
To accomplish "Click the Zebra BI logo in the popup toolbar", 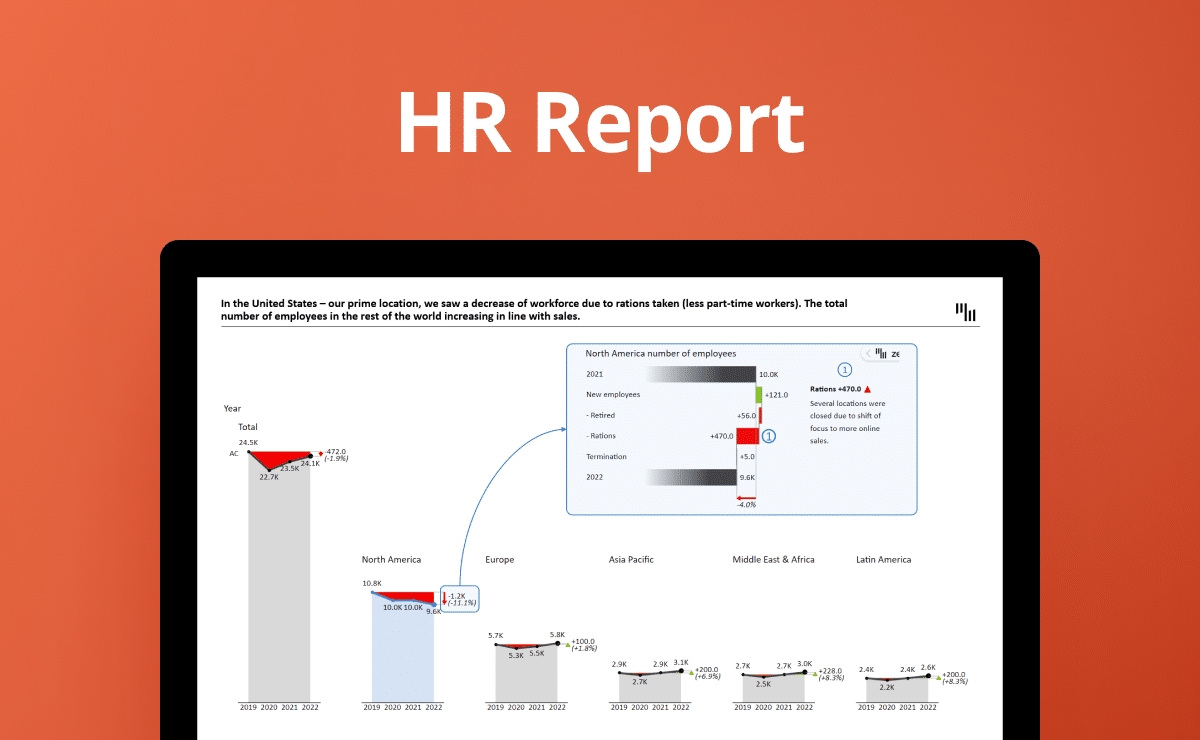I will click(881, 353).
